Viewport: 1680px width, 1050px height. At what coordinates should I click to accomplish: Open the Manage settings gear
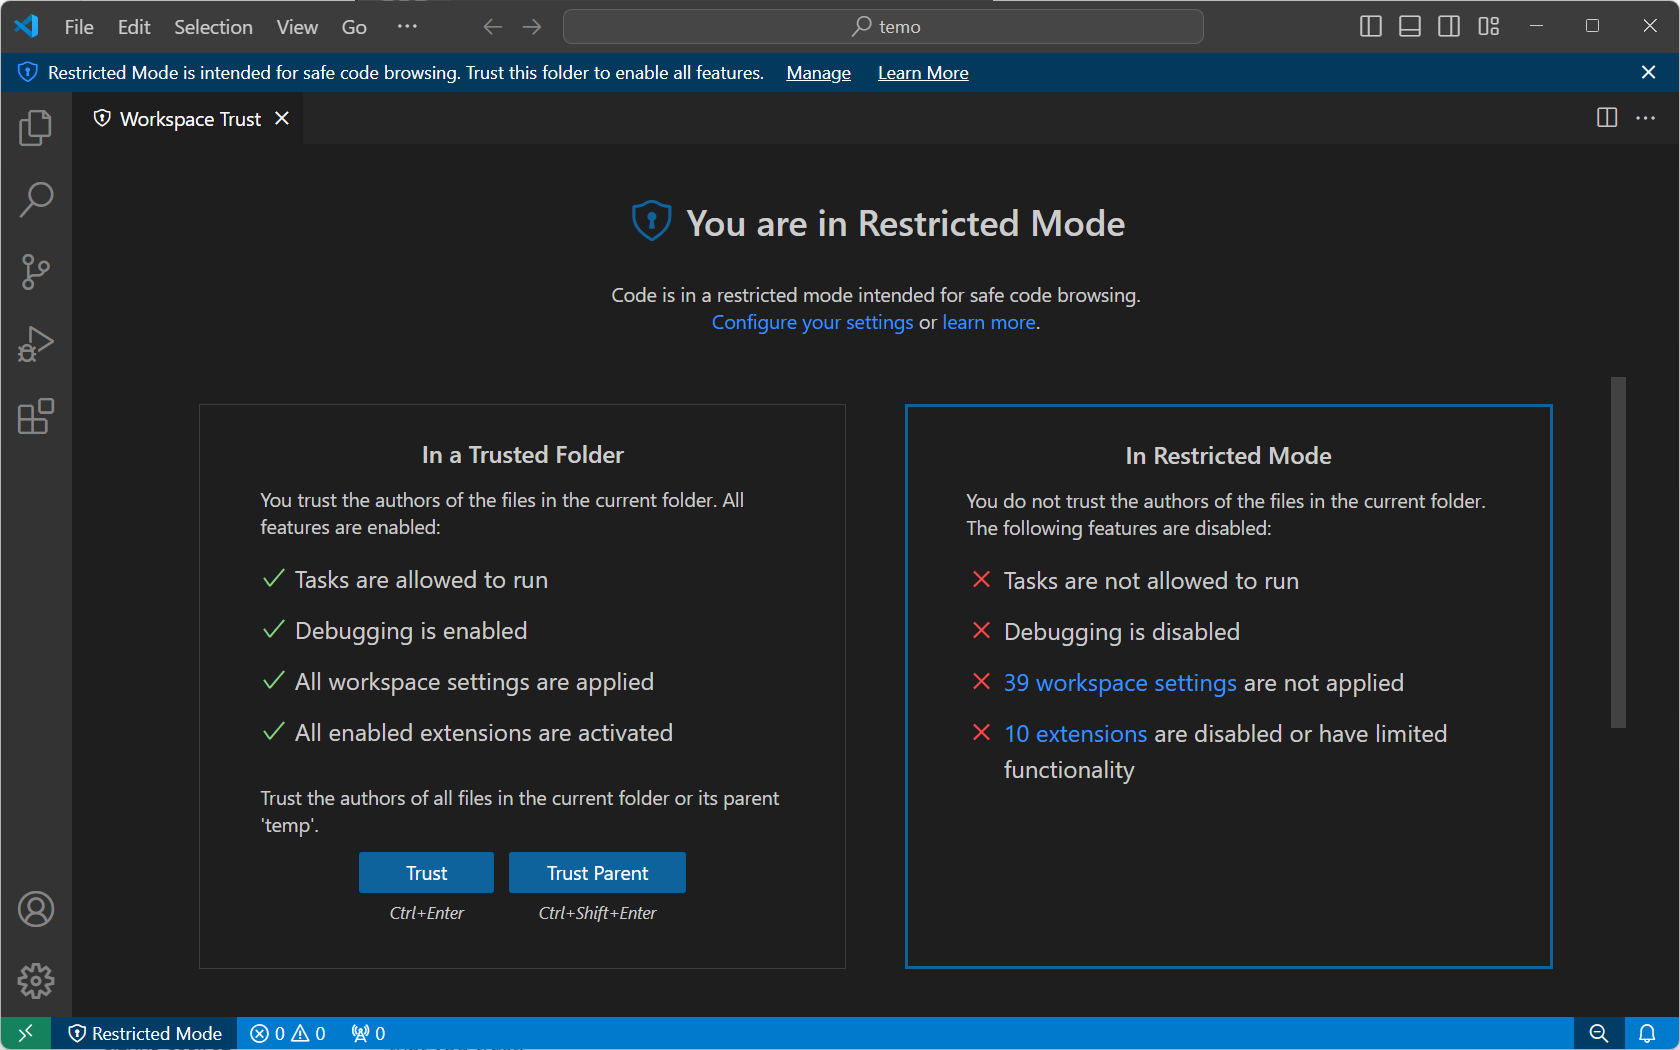36,981
